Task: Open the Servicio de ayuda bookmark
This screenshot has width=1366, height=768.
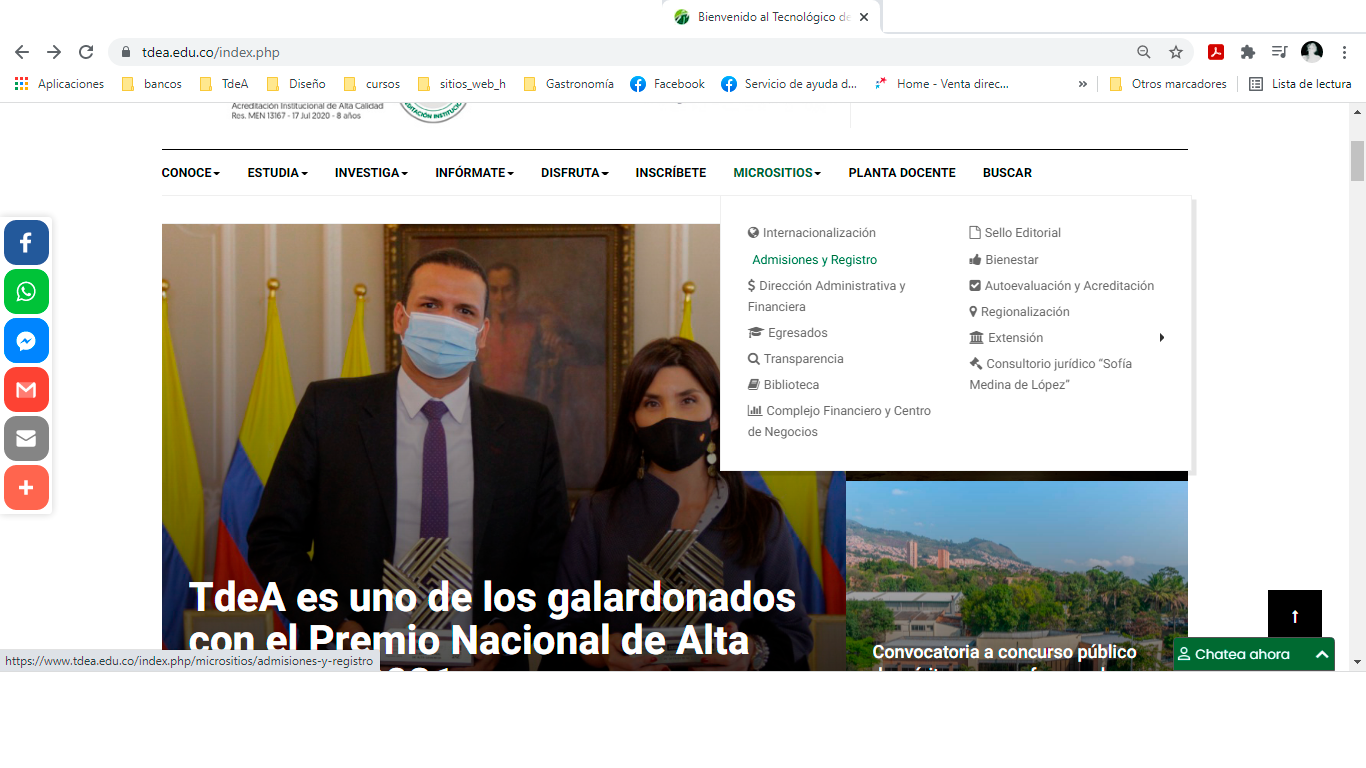Action: (x=789, y=84)
